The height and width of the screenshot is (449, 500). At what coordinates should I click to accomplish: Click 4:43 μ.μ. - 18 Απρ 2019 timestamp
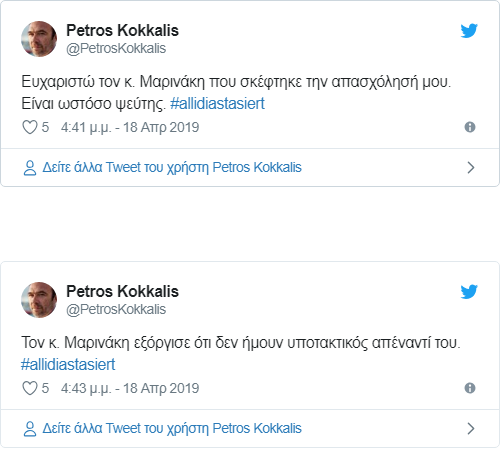[x=130, y=388]
